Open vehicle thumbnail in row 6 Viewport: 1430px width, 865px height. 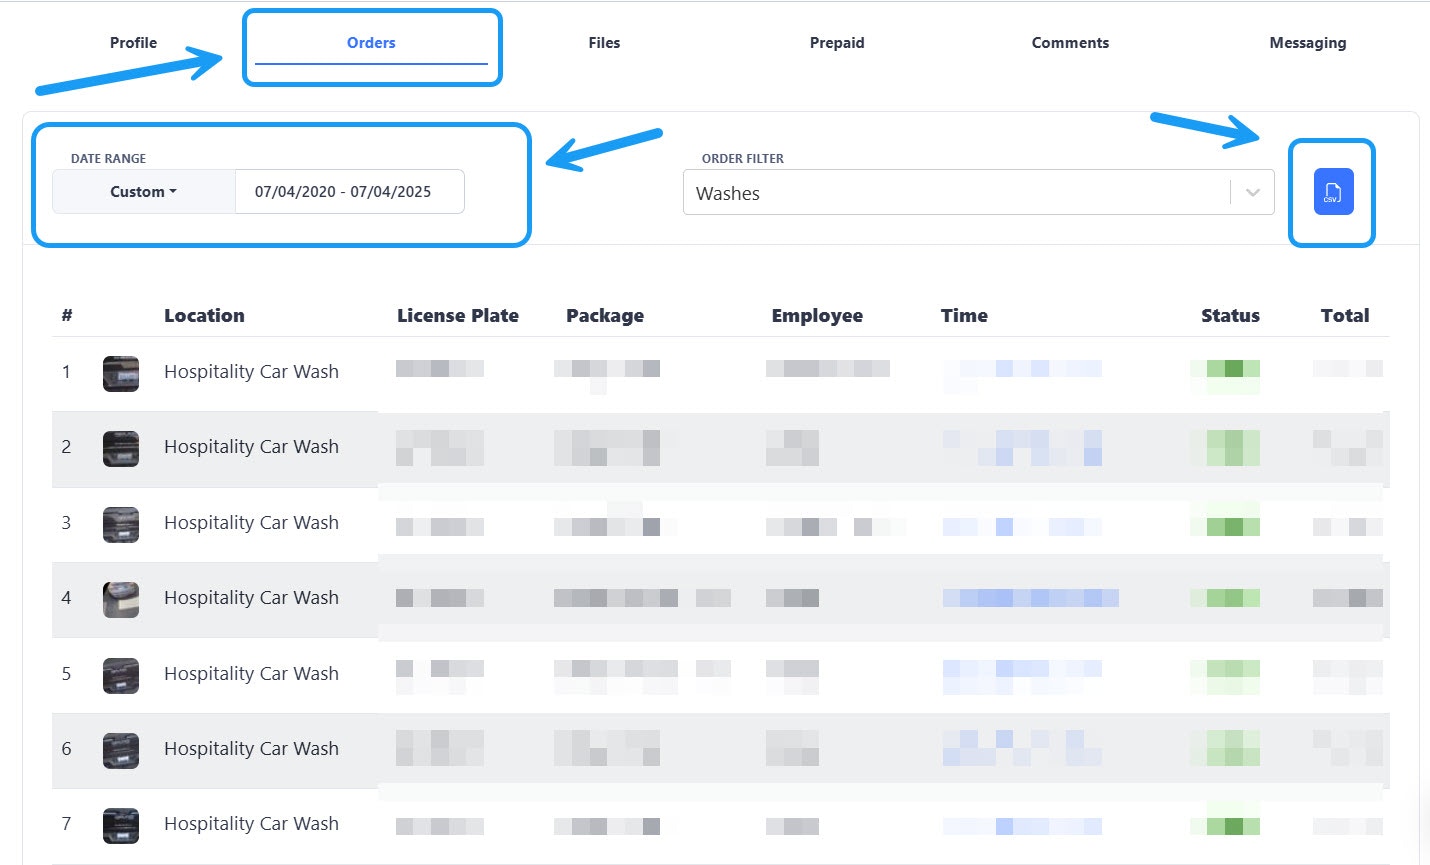click(121, 750)
